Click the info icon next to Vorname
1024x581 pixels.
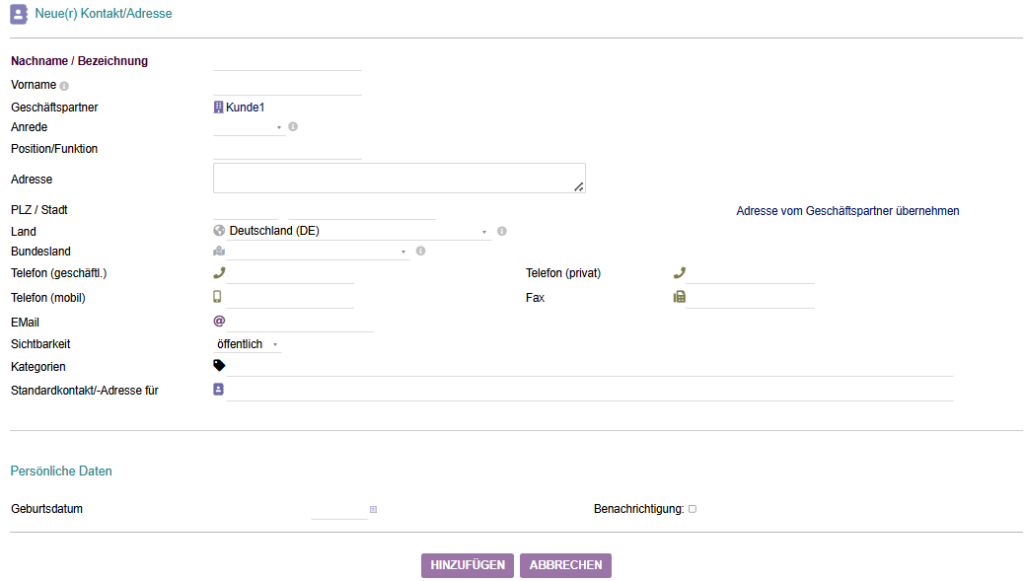point(64,86)
